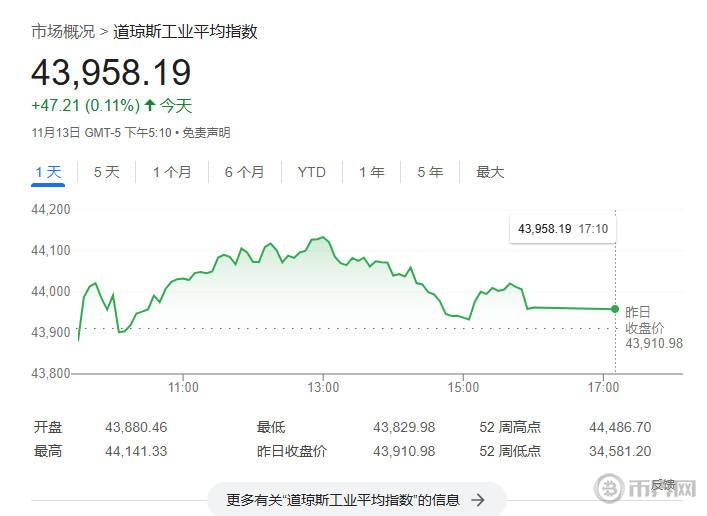Click the green up-arrow next to 今天
The width and height of the screenshot is (707, 516).
coord(150,106)
